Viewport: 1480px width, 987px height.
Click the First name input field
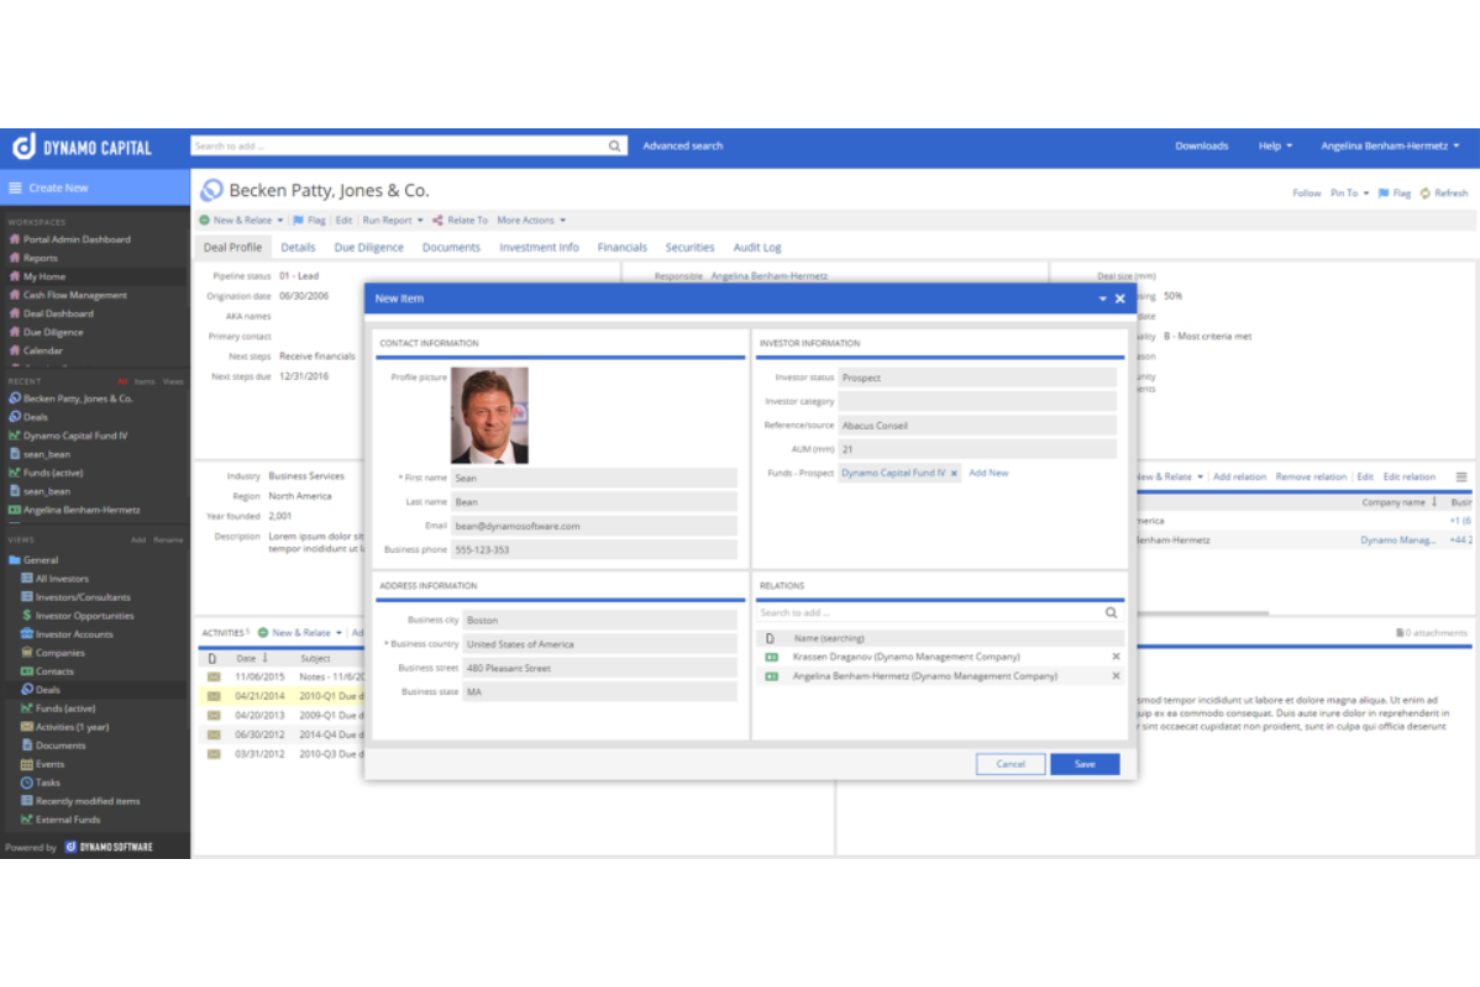coord(594,478)
